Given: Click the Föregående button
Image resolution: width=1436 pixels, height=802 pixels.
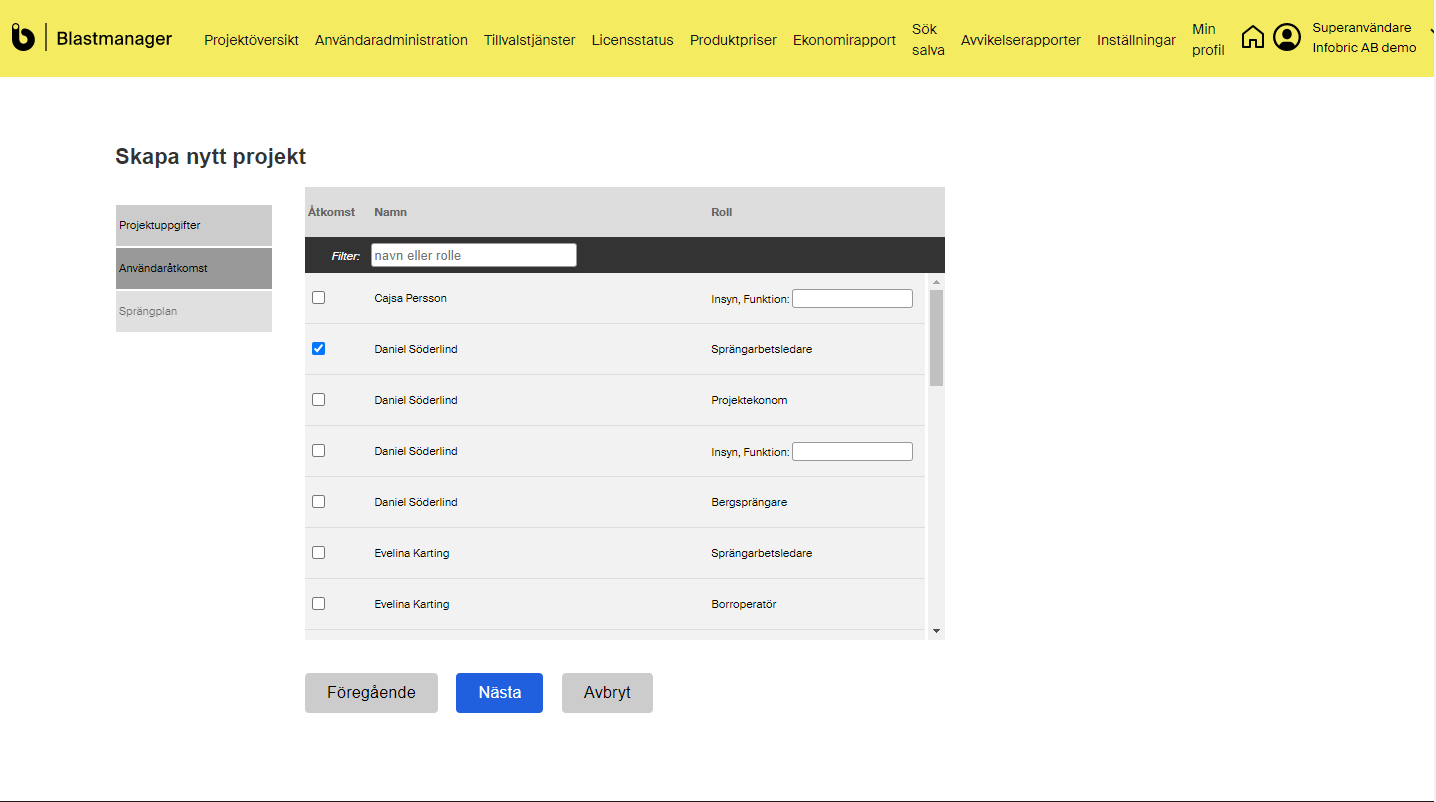Looking at the screenshot, I should tap(371, 693).
